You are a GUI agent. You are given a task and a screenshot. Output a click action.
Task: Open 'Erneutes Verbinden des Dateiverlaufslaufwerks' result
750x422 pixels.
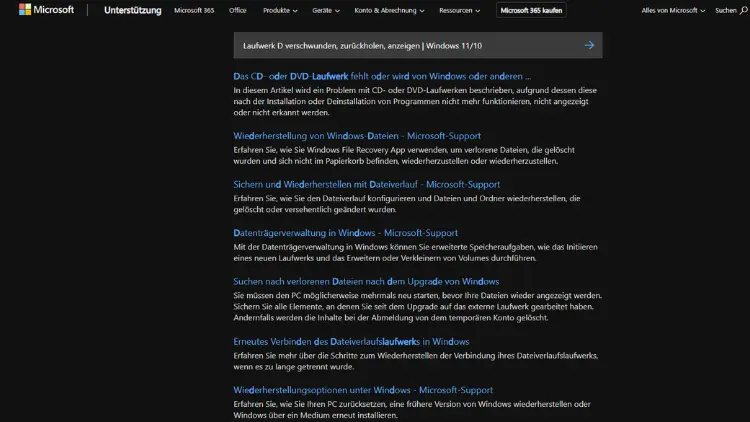coord(351,342)
